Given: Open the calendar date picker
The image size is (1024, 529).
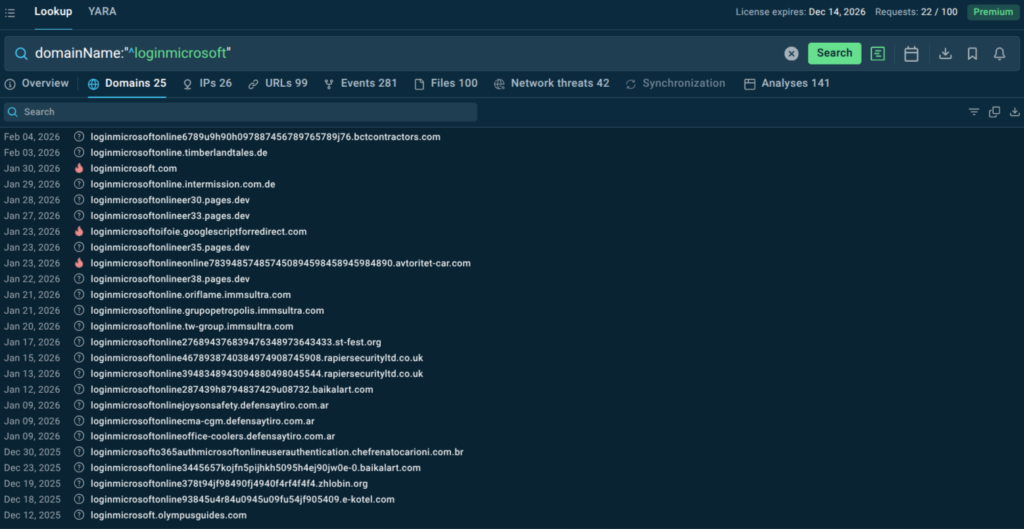Looking at the screenshot, I should click(x=911, y=54).
